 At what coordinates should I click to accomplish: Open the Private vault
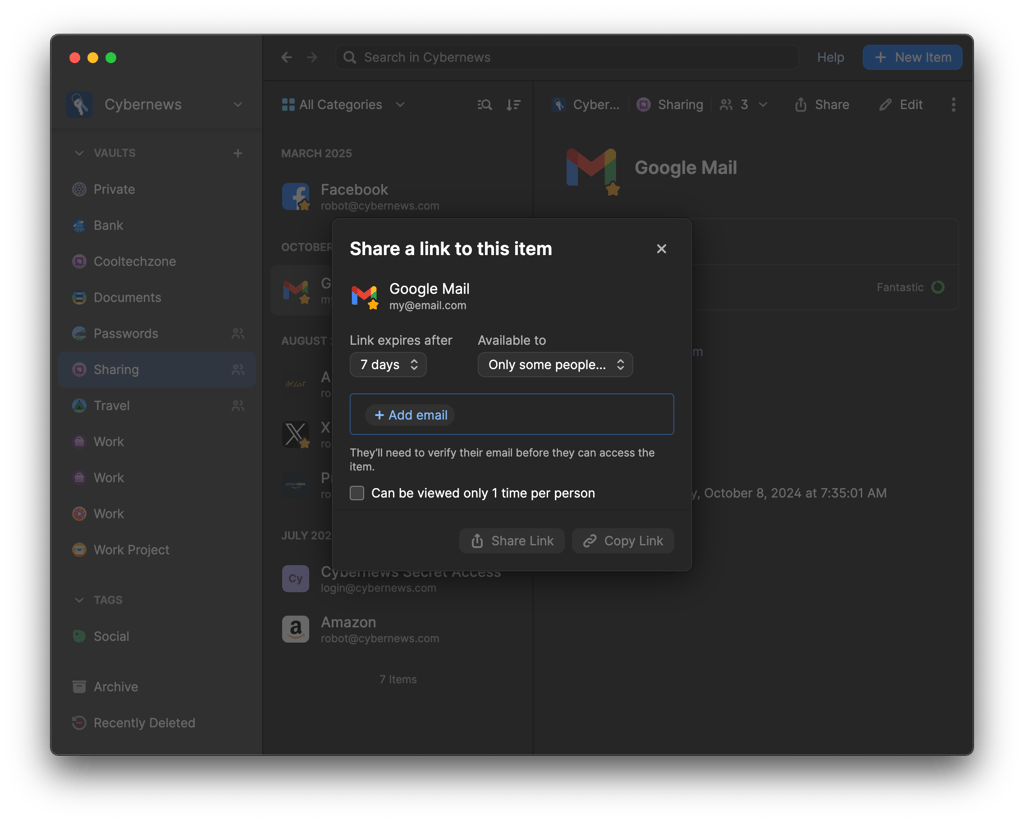click(156, 189)
